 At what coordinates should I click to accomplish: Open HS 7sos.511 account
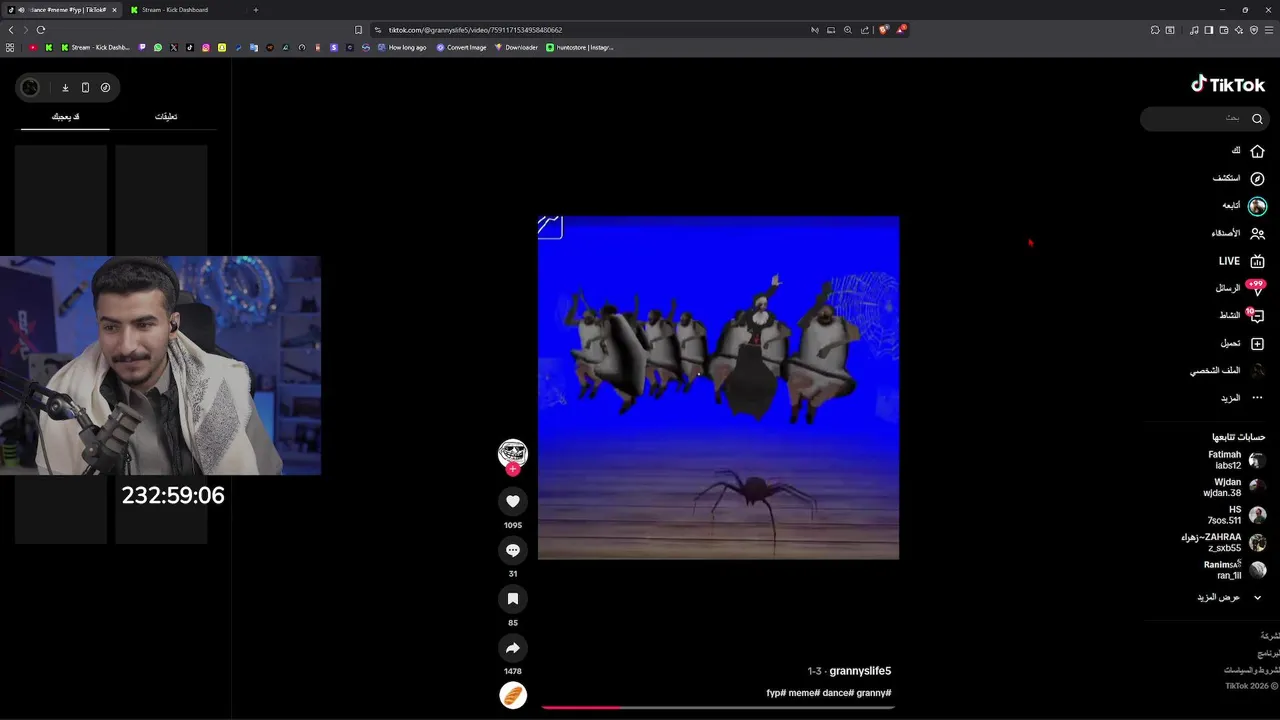coord(1236,515)
